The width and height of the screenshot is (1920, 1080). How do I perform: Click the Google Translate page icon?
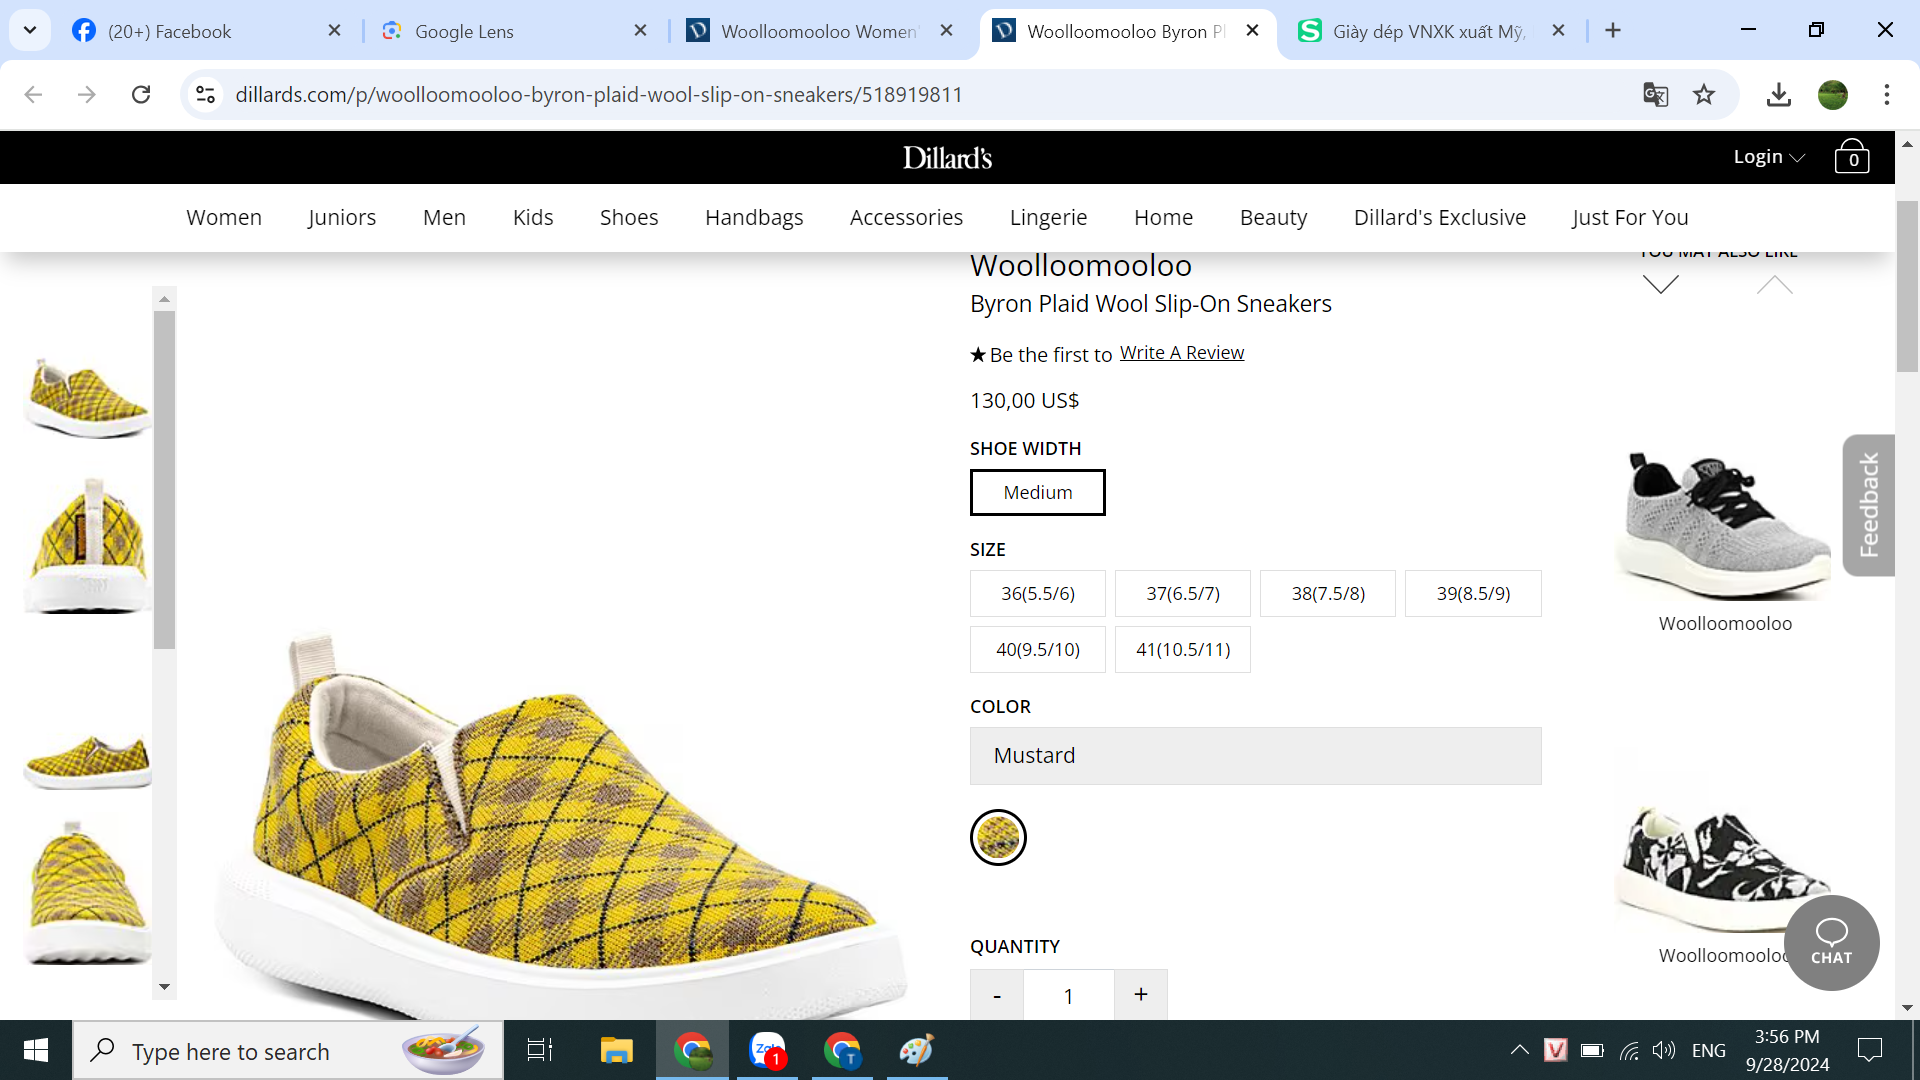pos(1655,94)
